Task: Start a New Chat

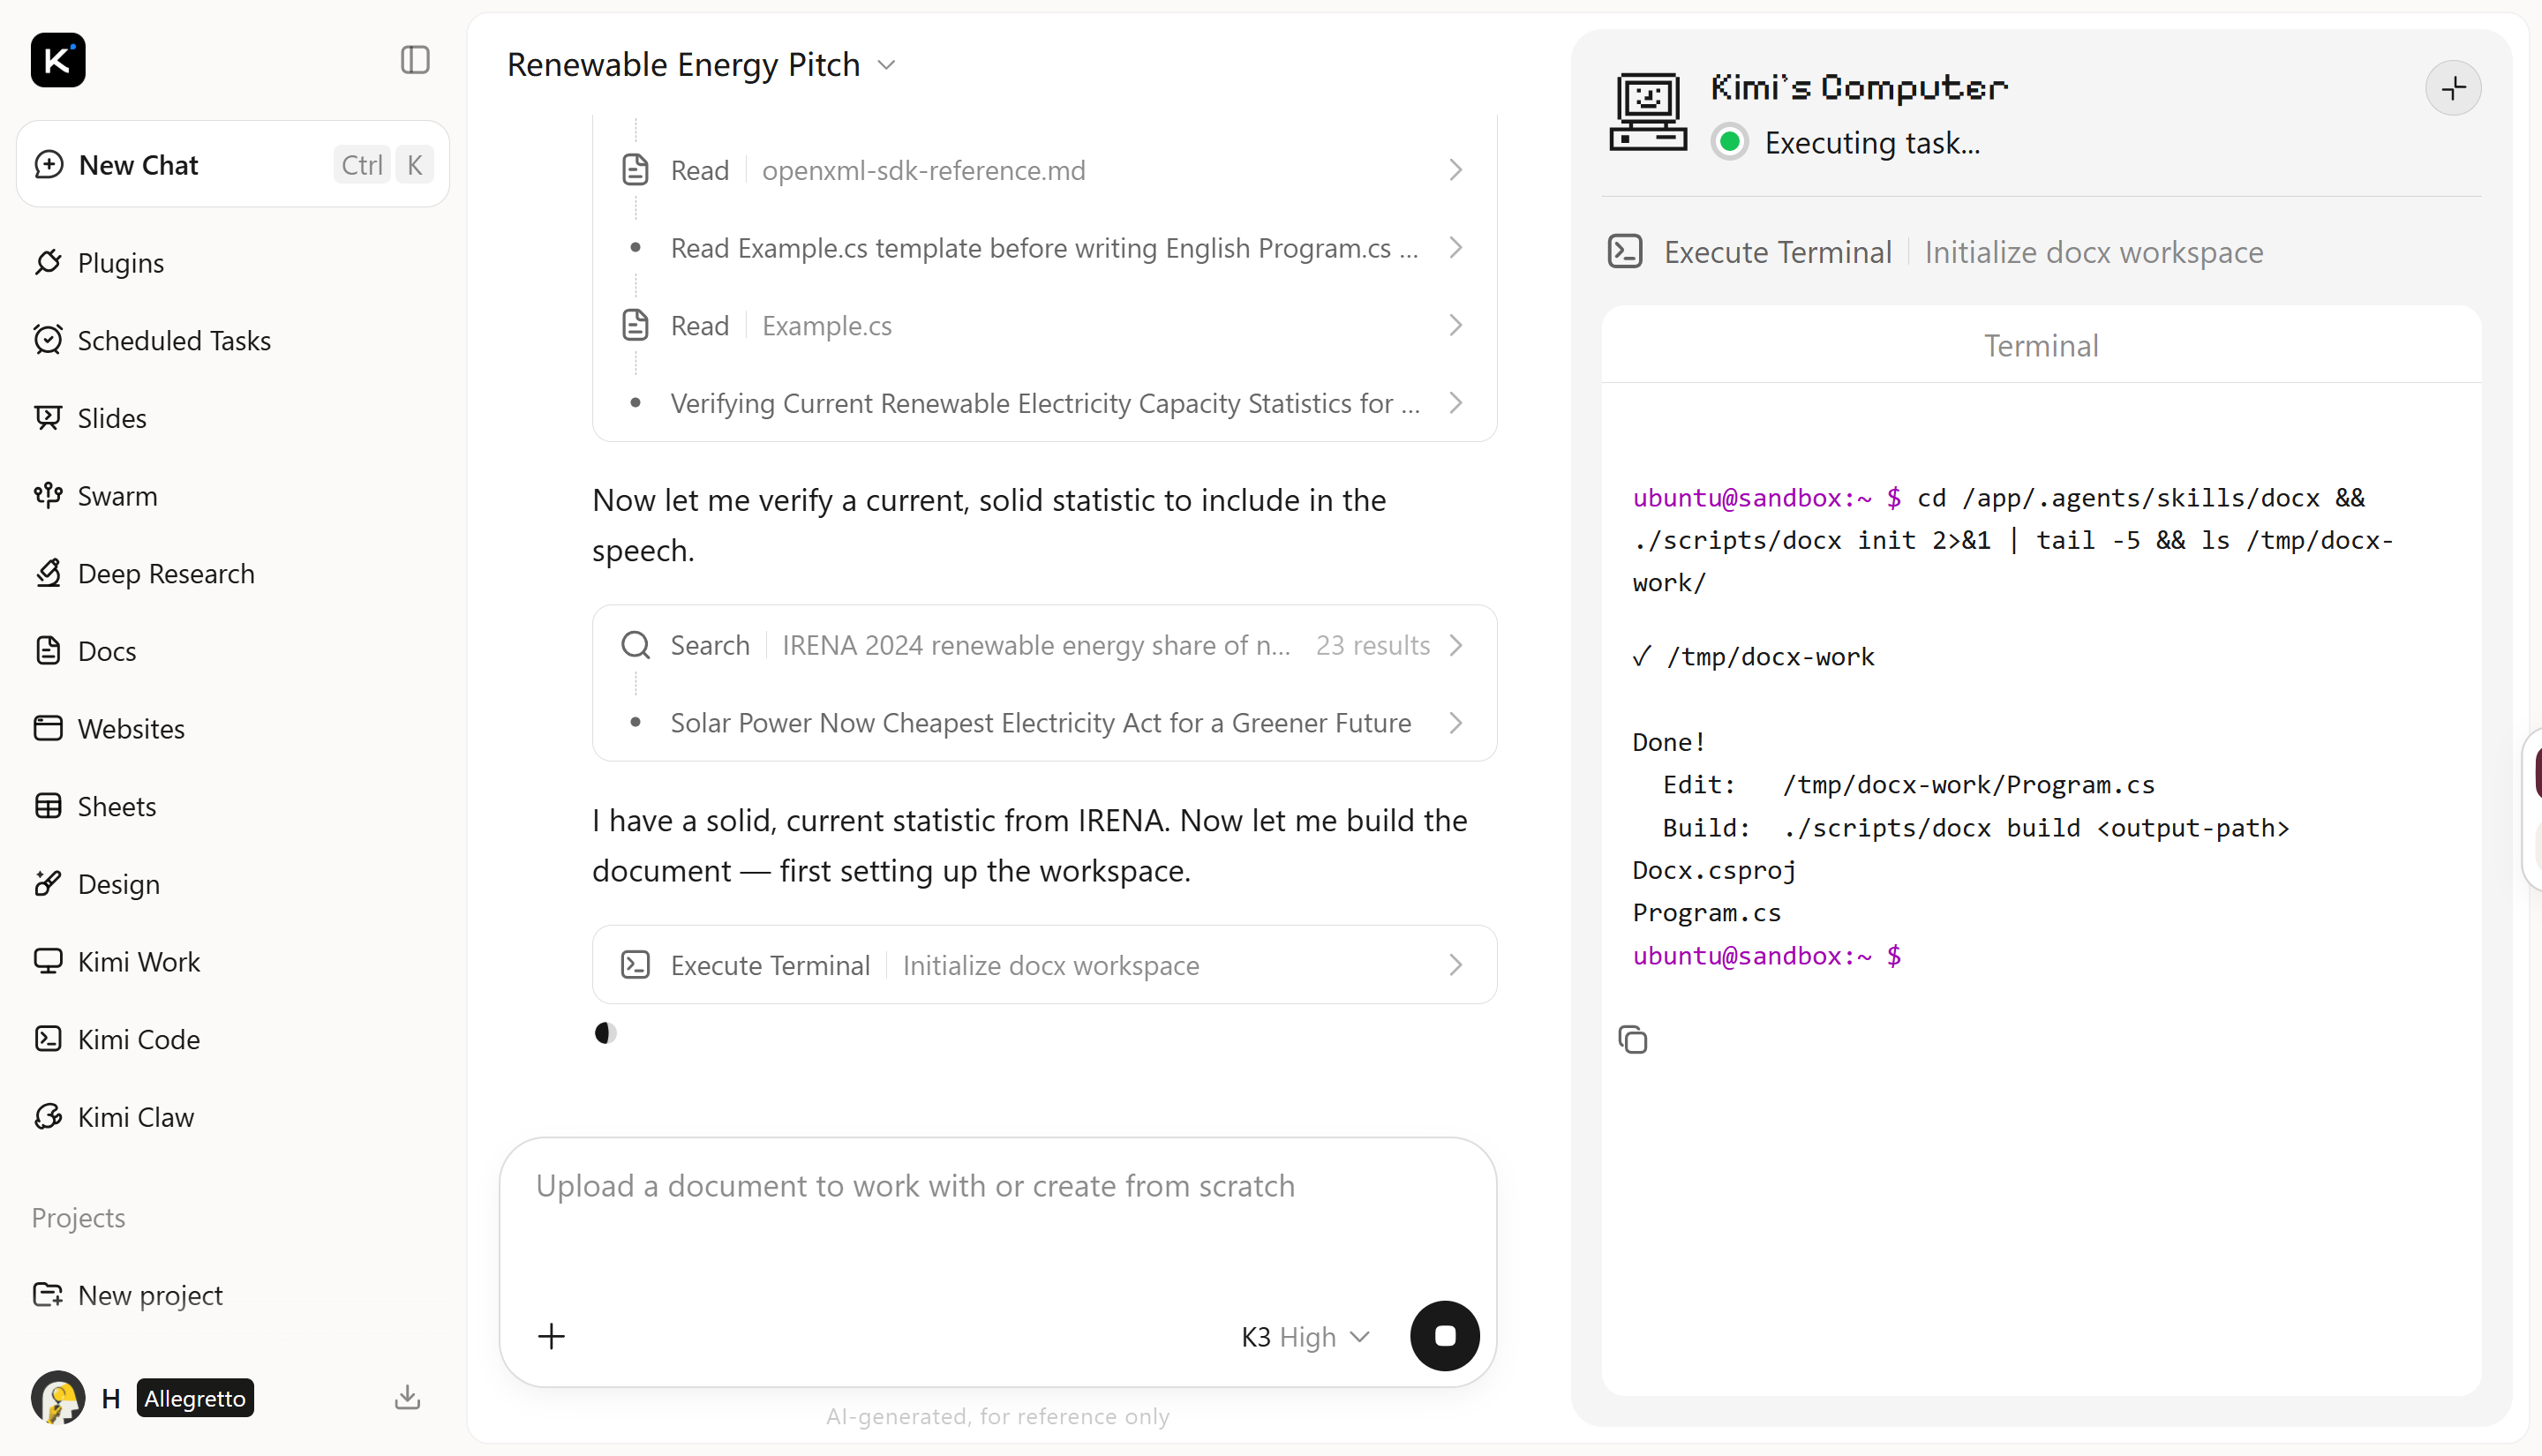Action: [232, 165]
